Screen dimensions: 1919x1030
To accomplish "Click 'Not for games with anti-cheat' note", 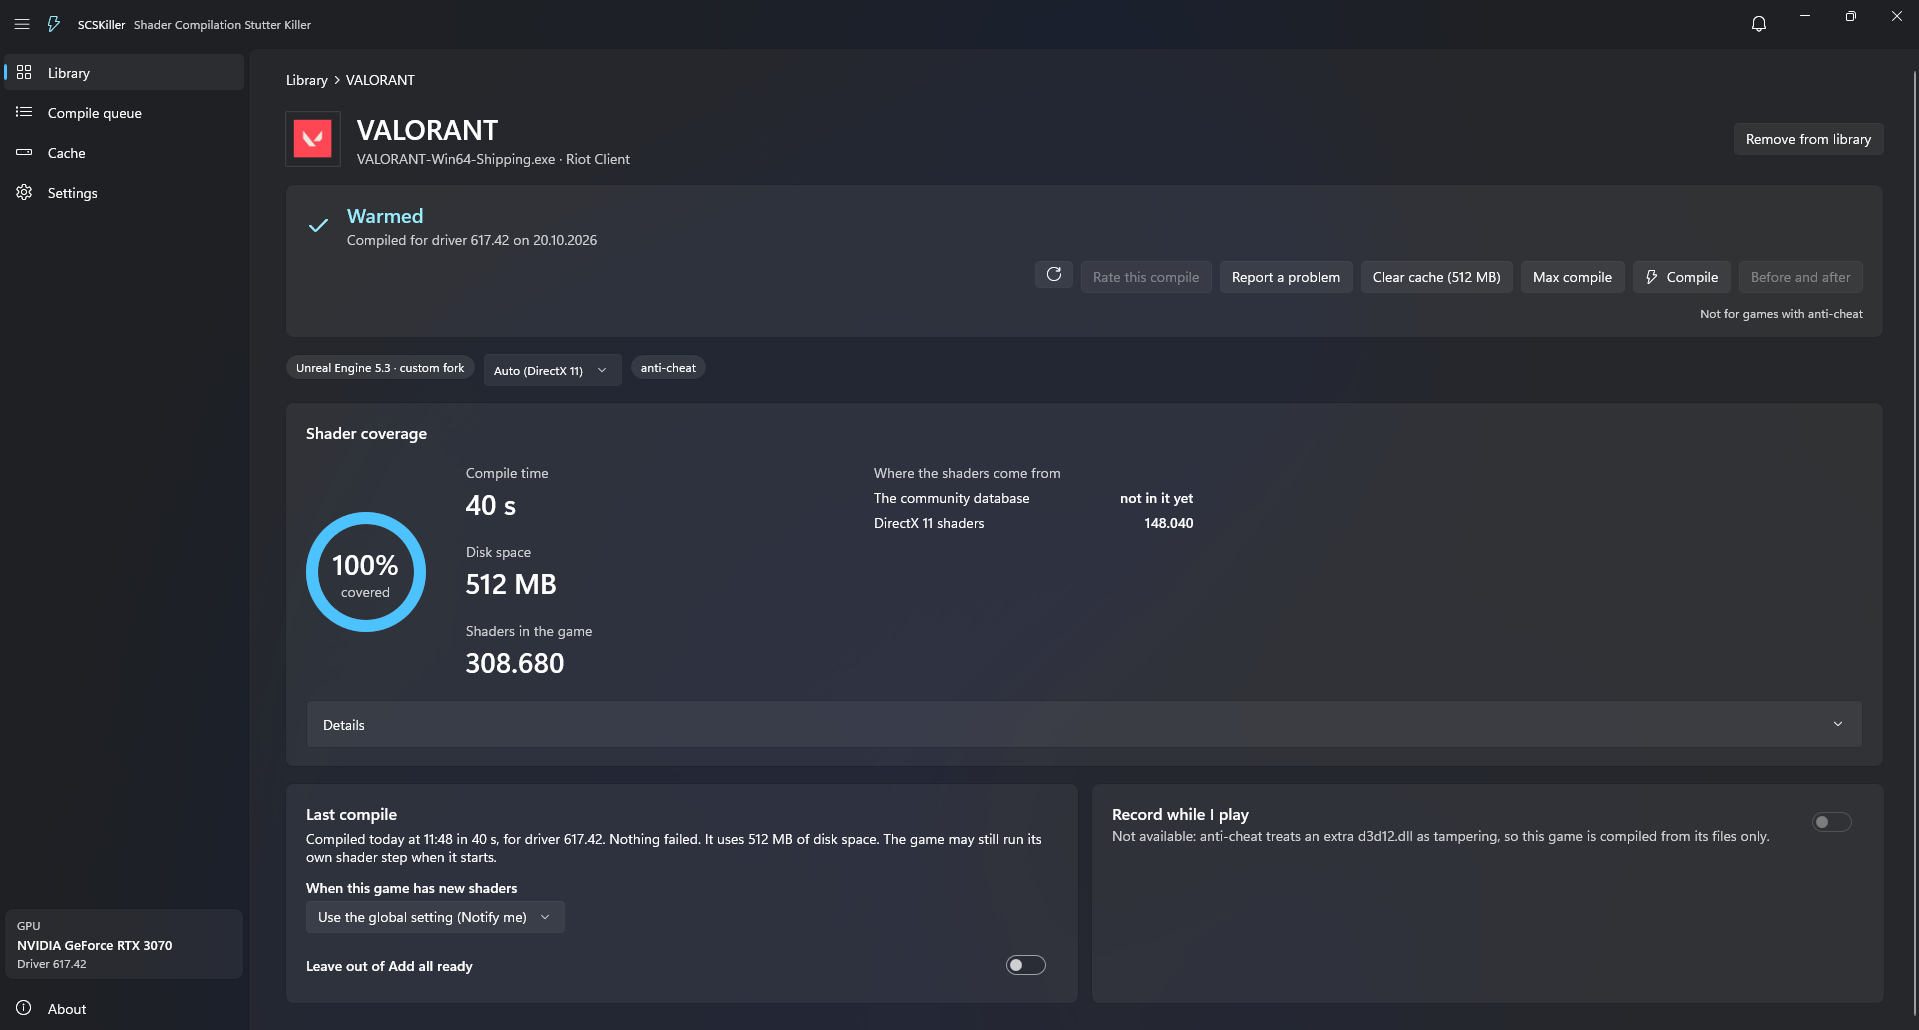I will pos(1781,314).
